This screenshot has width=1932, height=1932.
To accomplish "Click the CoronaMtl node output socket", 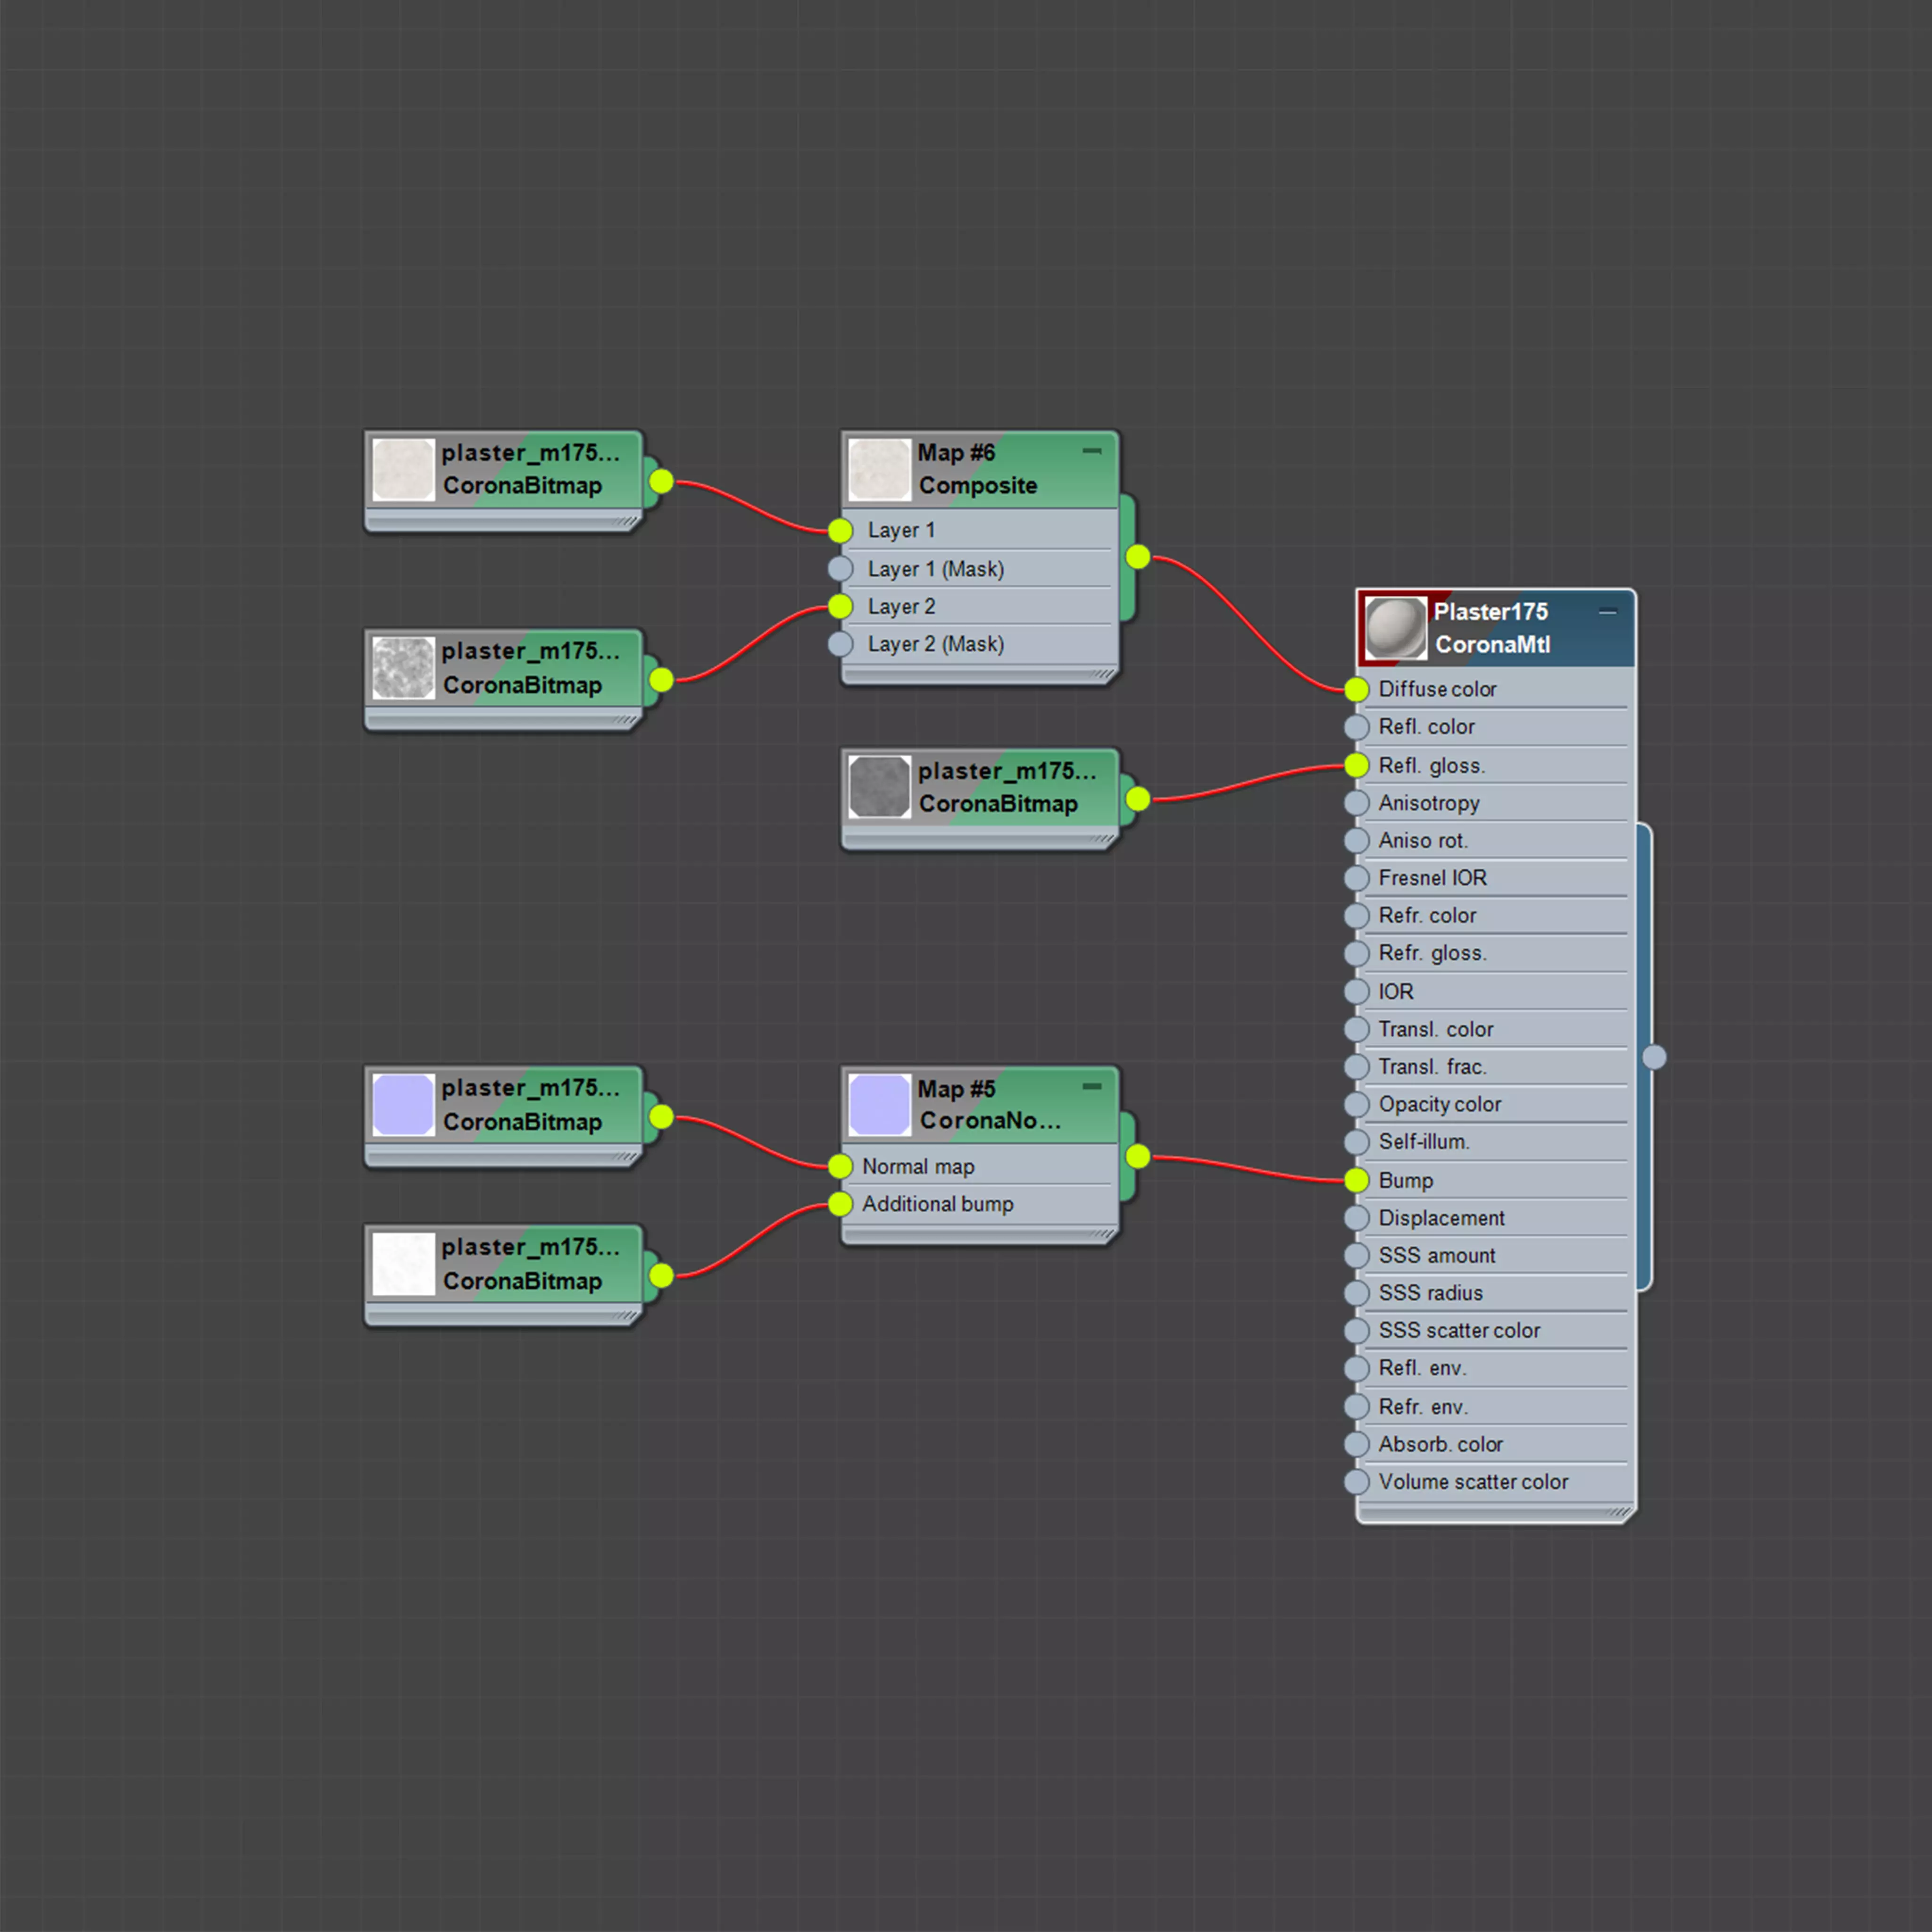I will [1654, 1057].
